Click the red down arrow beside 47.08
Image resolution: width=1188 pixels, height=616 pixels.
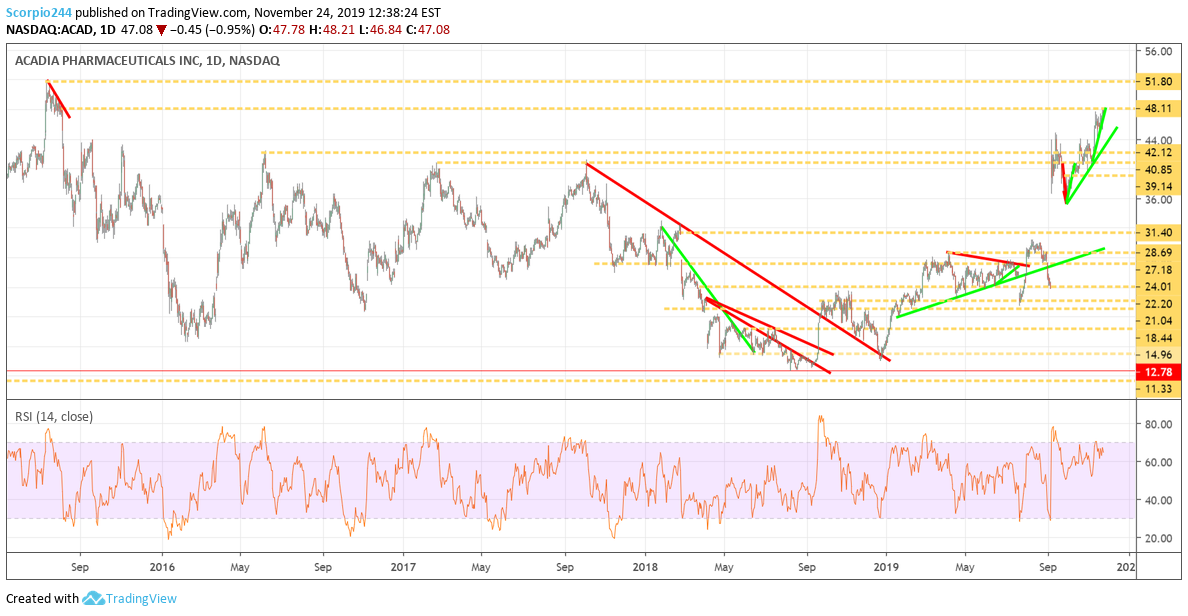tap(161, 30)
